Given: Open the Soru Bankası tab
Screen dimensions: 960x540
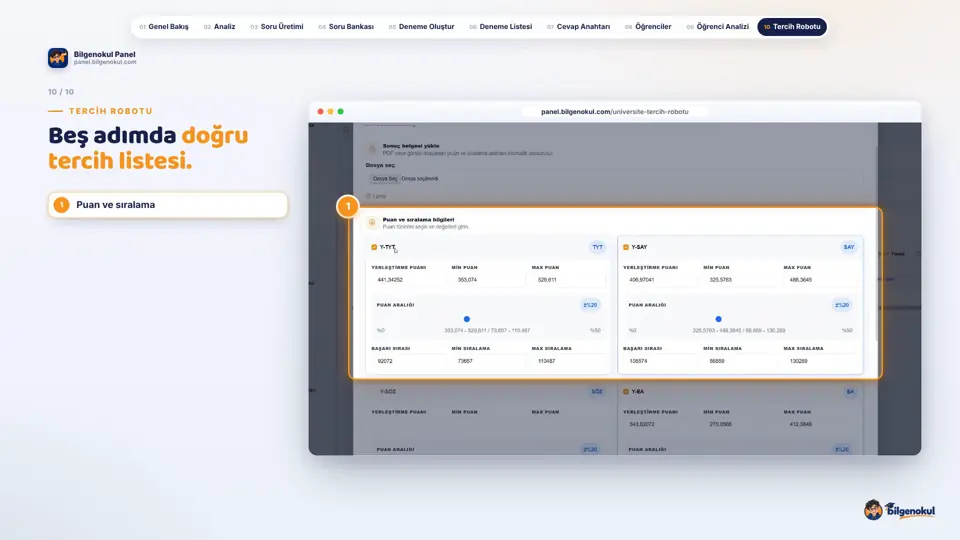Looking at the screenshot, I should click(x=347, y=27).
